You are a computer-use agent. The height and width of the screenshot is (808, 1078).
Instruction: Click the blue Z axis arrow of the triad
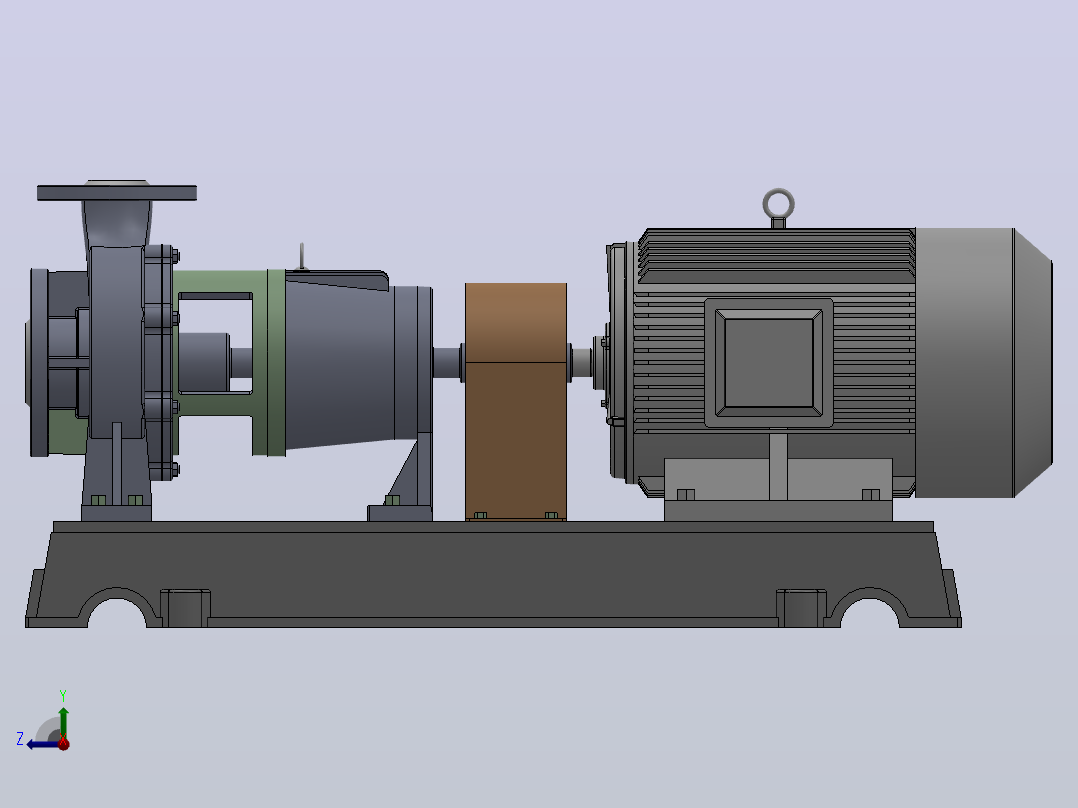[x=43, y=744]
